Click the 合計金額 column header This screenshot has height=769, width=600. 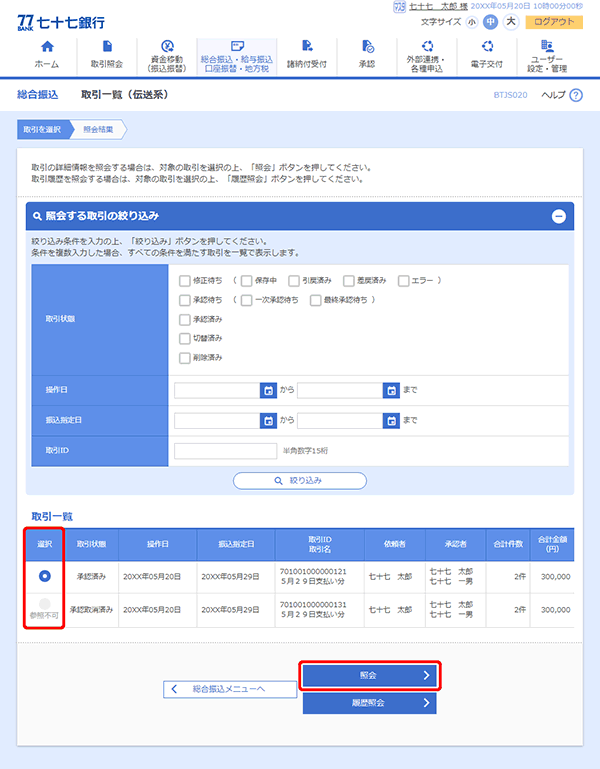(552, 544)
